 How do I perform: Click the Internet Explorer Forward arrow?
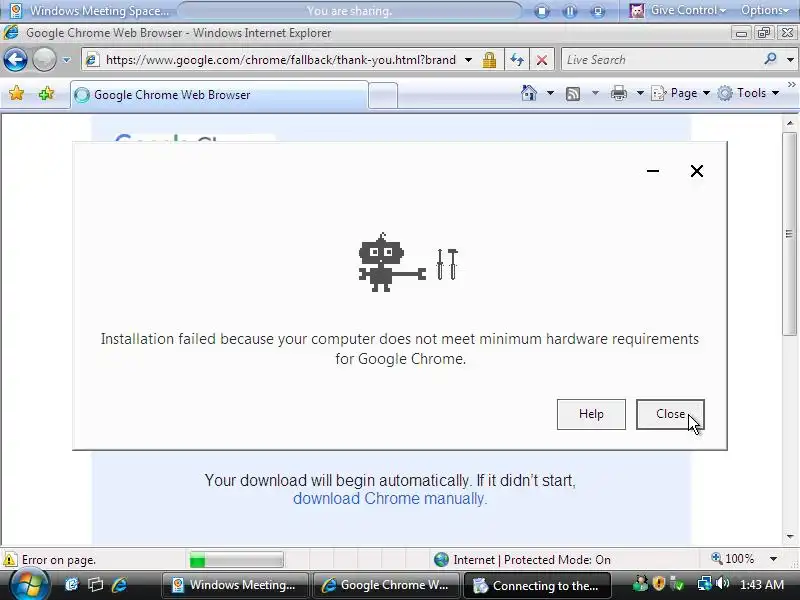(44, 60)
